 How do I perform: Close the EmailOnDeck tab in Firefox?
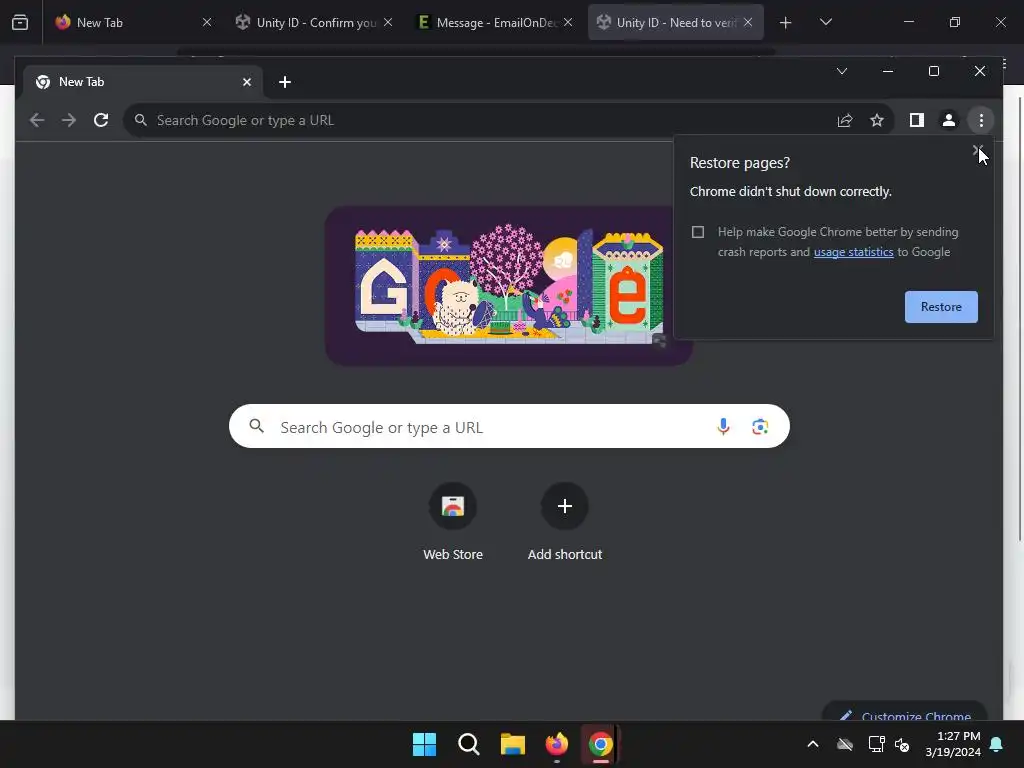[x=568, y=23]
